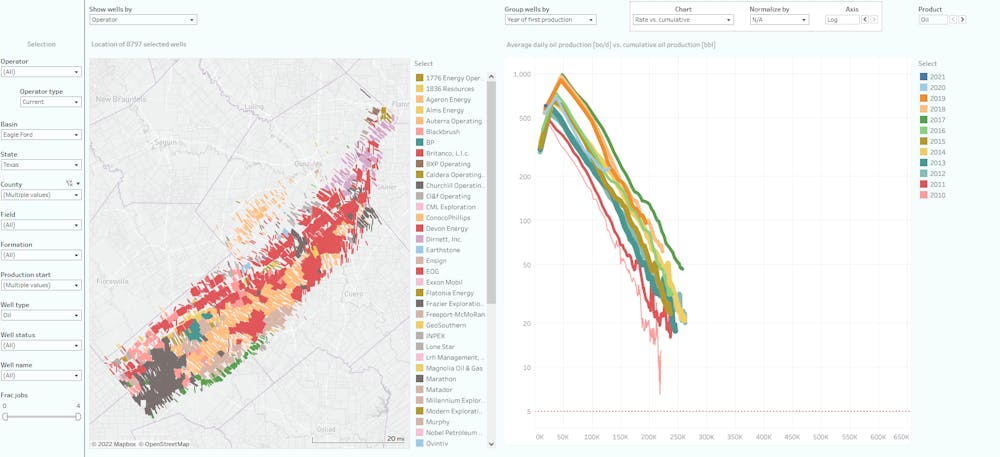The image size is (1000, 457).
Task: Open the Group wells by dropdown
Action: pyautogui.click(x=550, y=20)
